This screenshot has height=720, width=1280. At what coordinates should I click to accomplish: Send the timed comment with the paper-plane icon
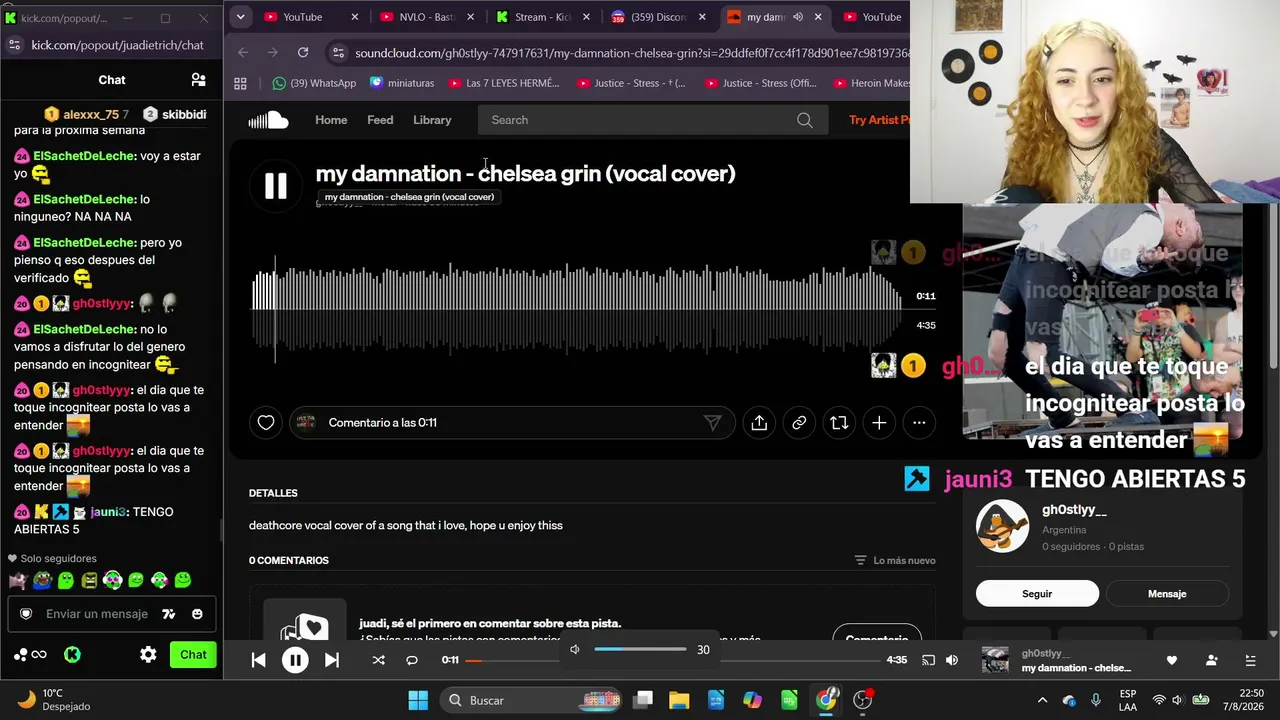pyautogui.click(x=713, y=423)
